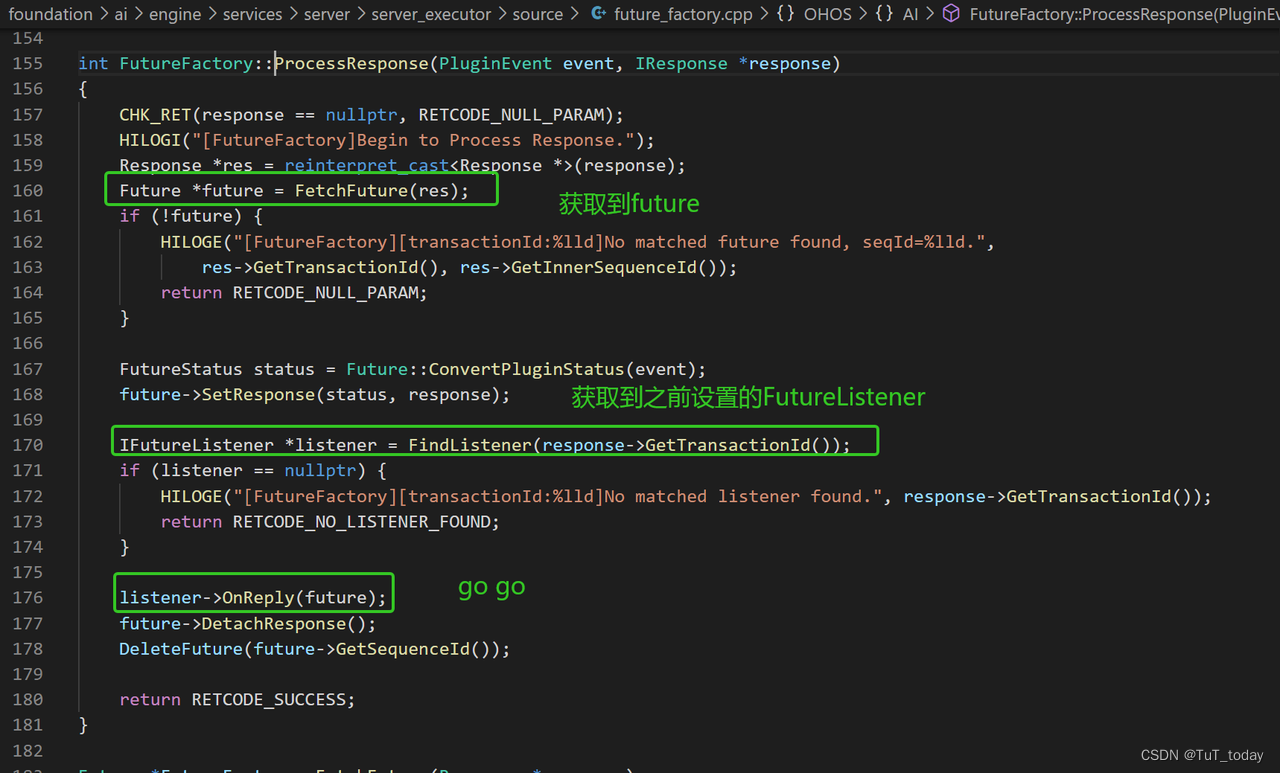Screen dimensions: 1280x773
Task: Open the source breadcrumb folder
Action: coord(538,14)
